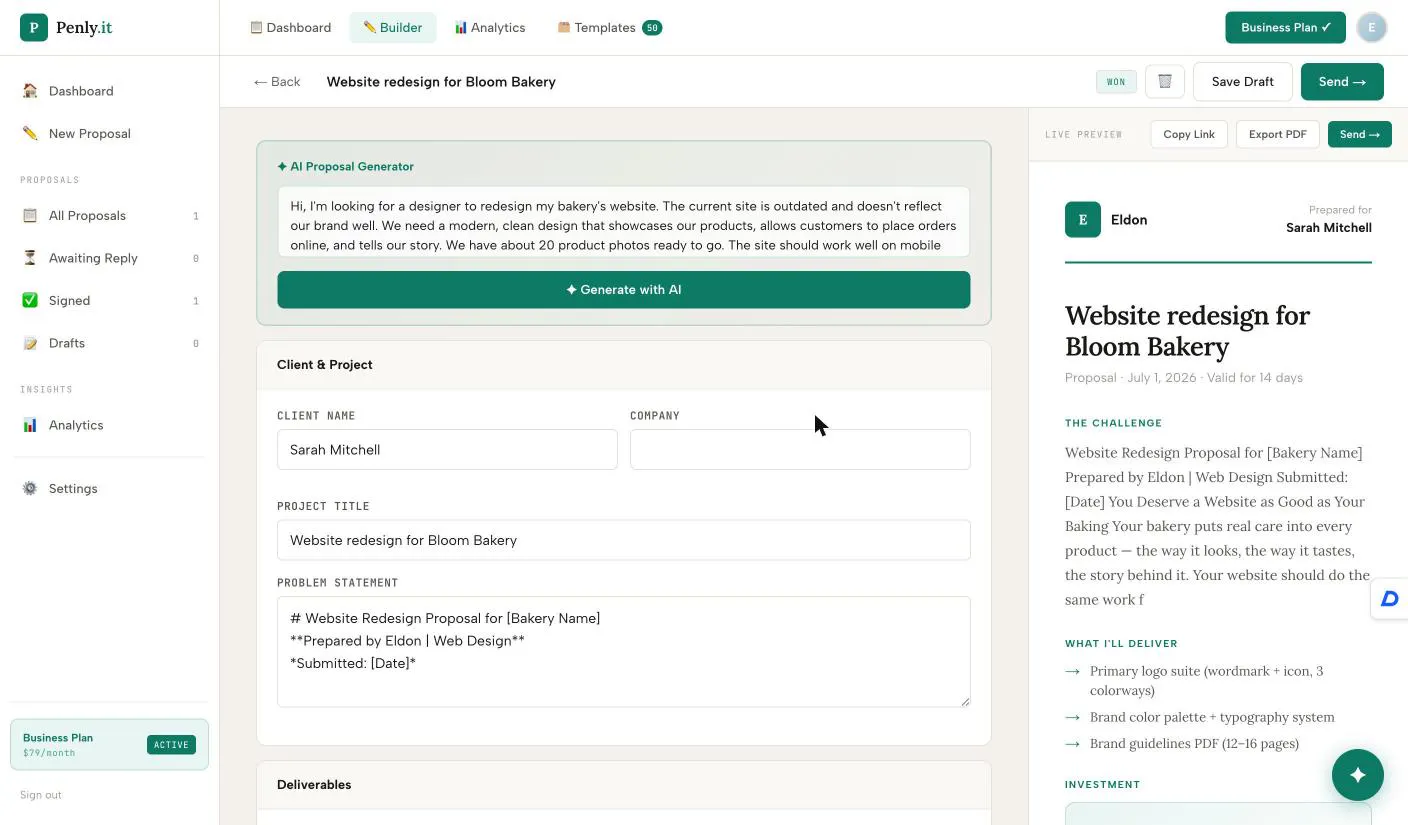Click the header proposal title text
Screen dimensions: 1408x825
click(441, 82)
